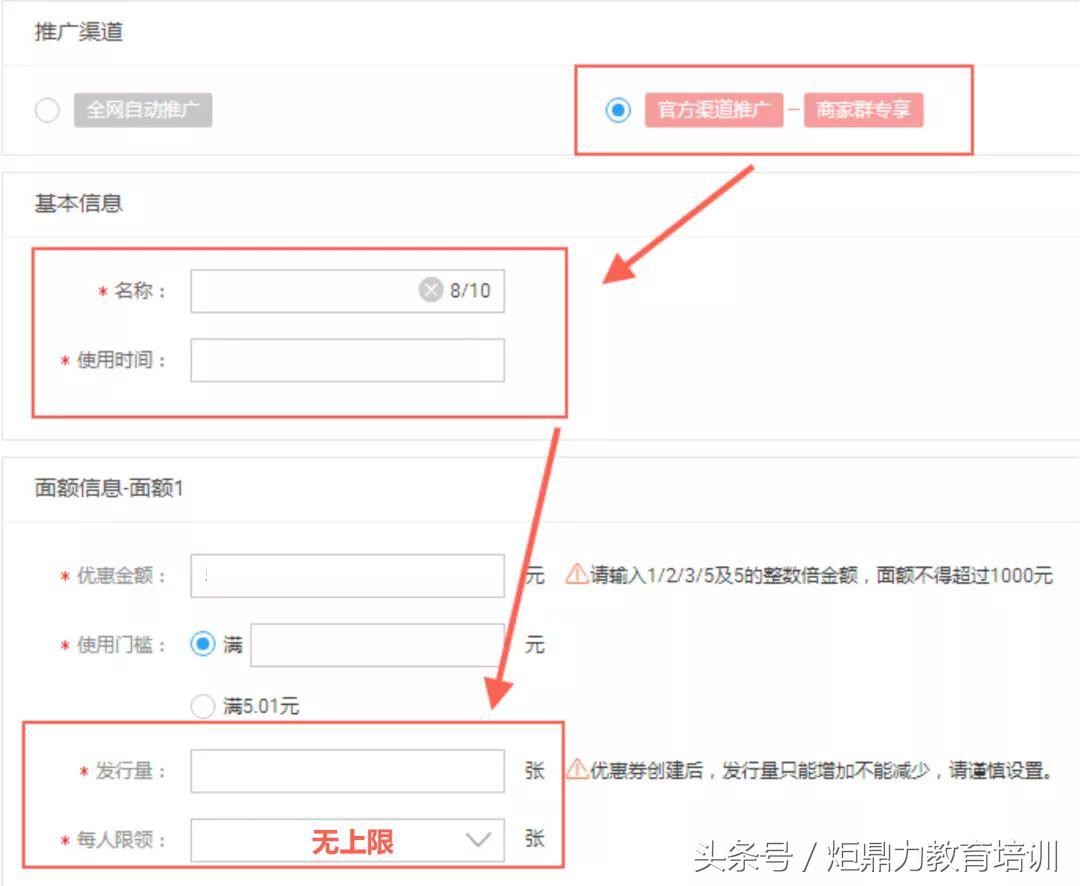Click the dropdown chevron in 每人限领 field
Image resolution: width=1080 pixels, height=886 pixels.
(478, 839)
